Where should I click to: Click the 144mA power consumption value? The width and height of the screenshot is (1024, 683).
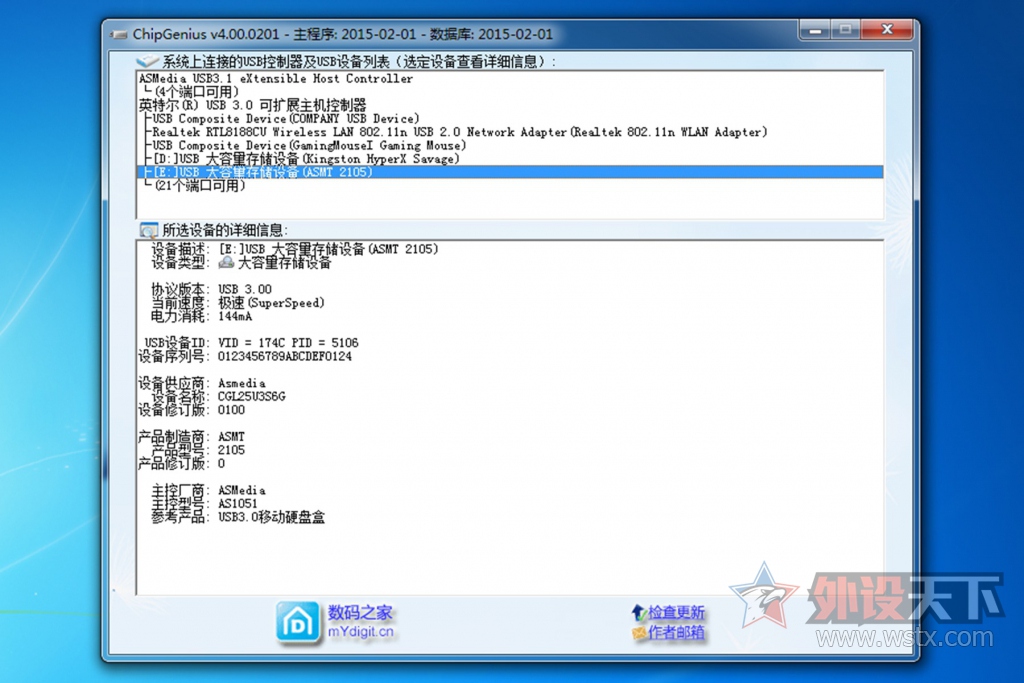click(x=235, y=316)
